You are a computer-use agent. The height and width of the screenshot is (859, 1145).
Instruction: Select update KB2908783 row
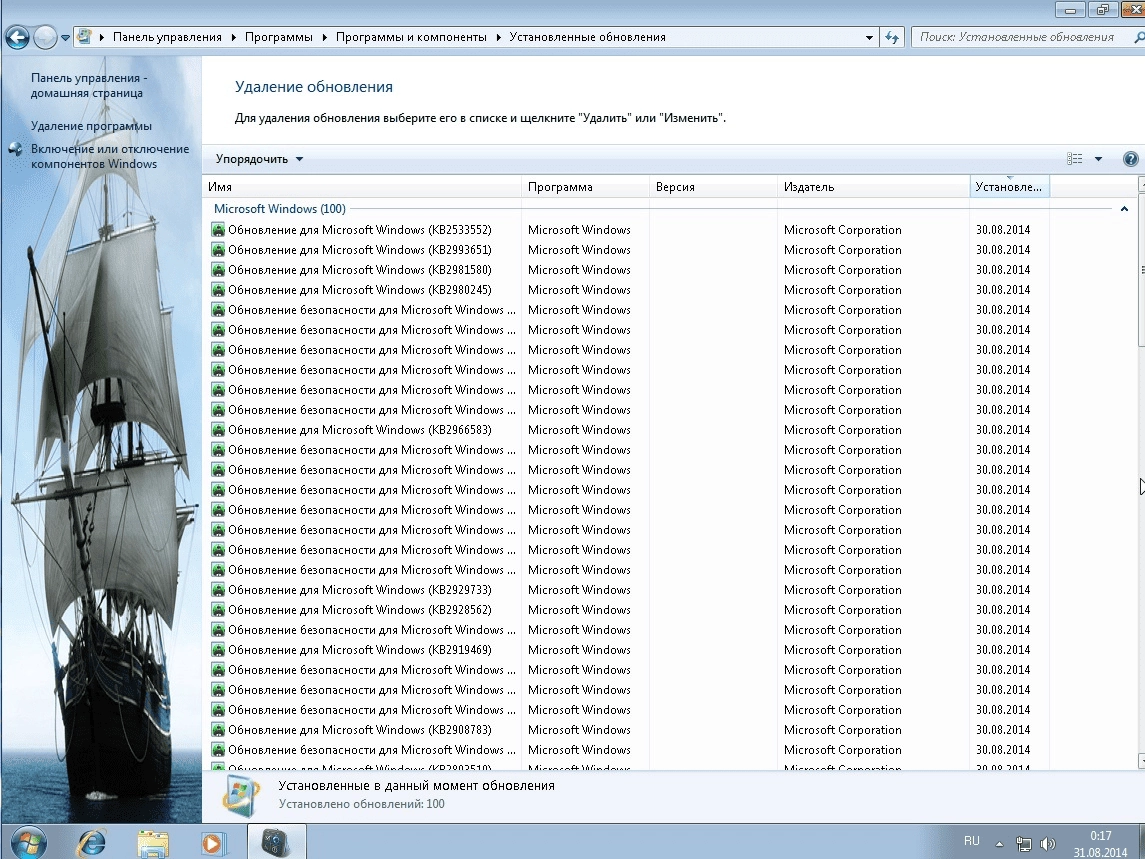coord(628,730)
